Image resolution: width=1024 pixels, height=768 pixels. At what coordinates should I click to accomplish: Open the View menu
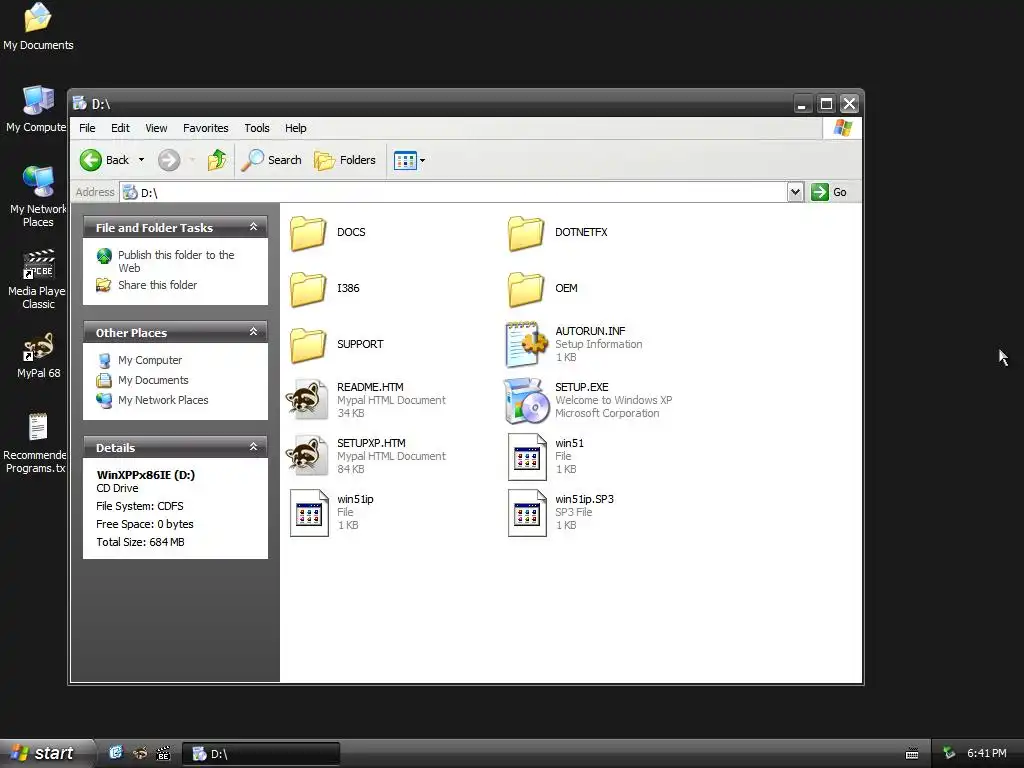156,128
